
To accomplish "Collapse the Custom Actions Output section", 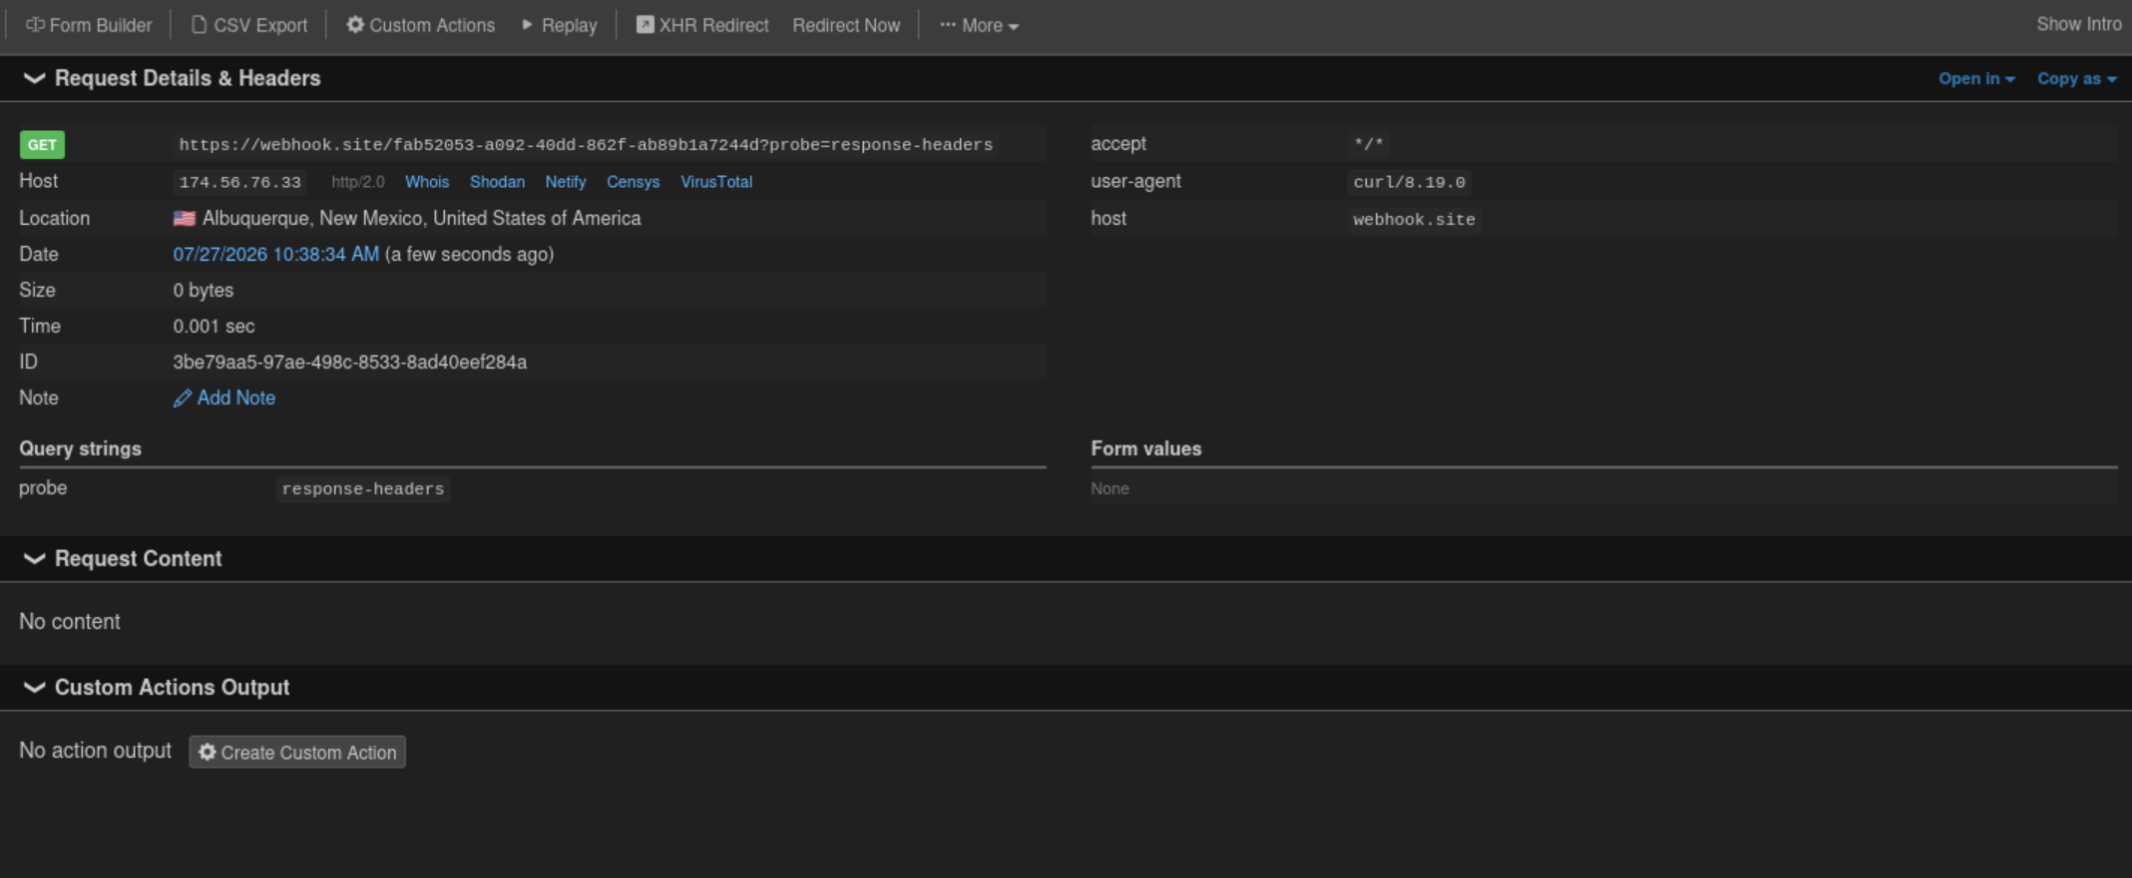I will click(34, 688).
